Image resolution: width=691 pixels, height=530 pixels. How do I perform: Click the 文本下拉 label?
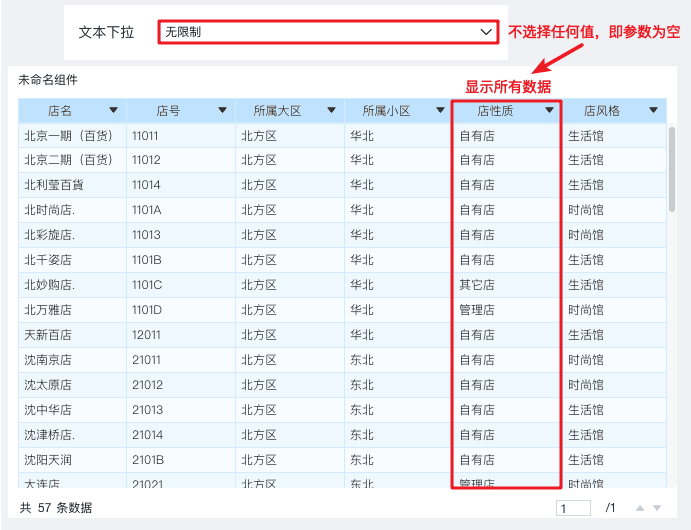[x=106, y=32]
